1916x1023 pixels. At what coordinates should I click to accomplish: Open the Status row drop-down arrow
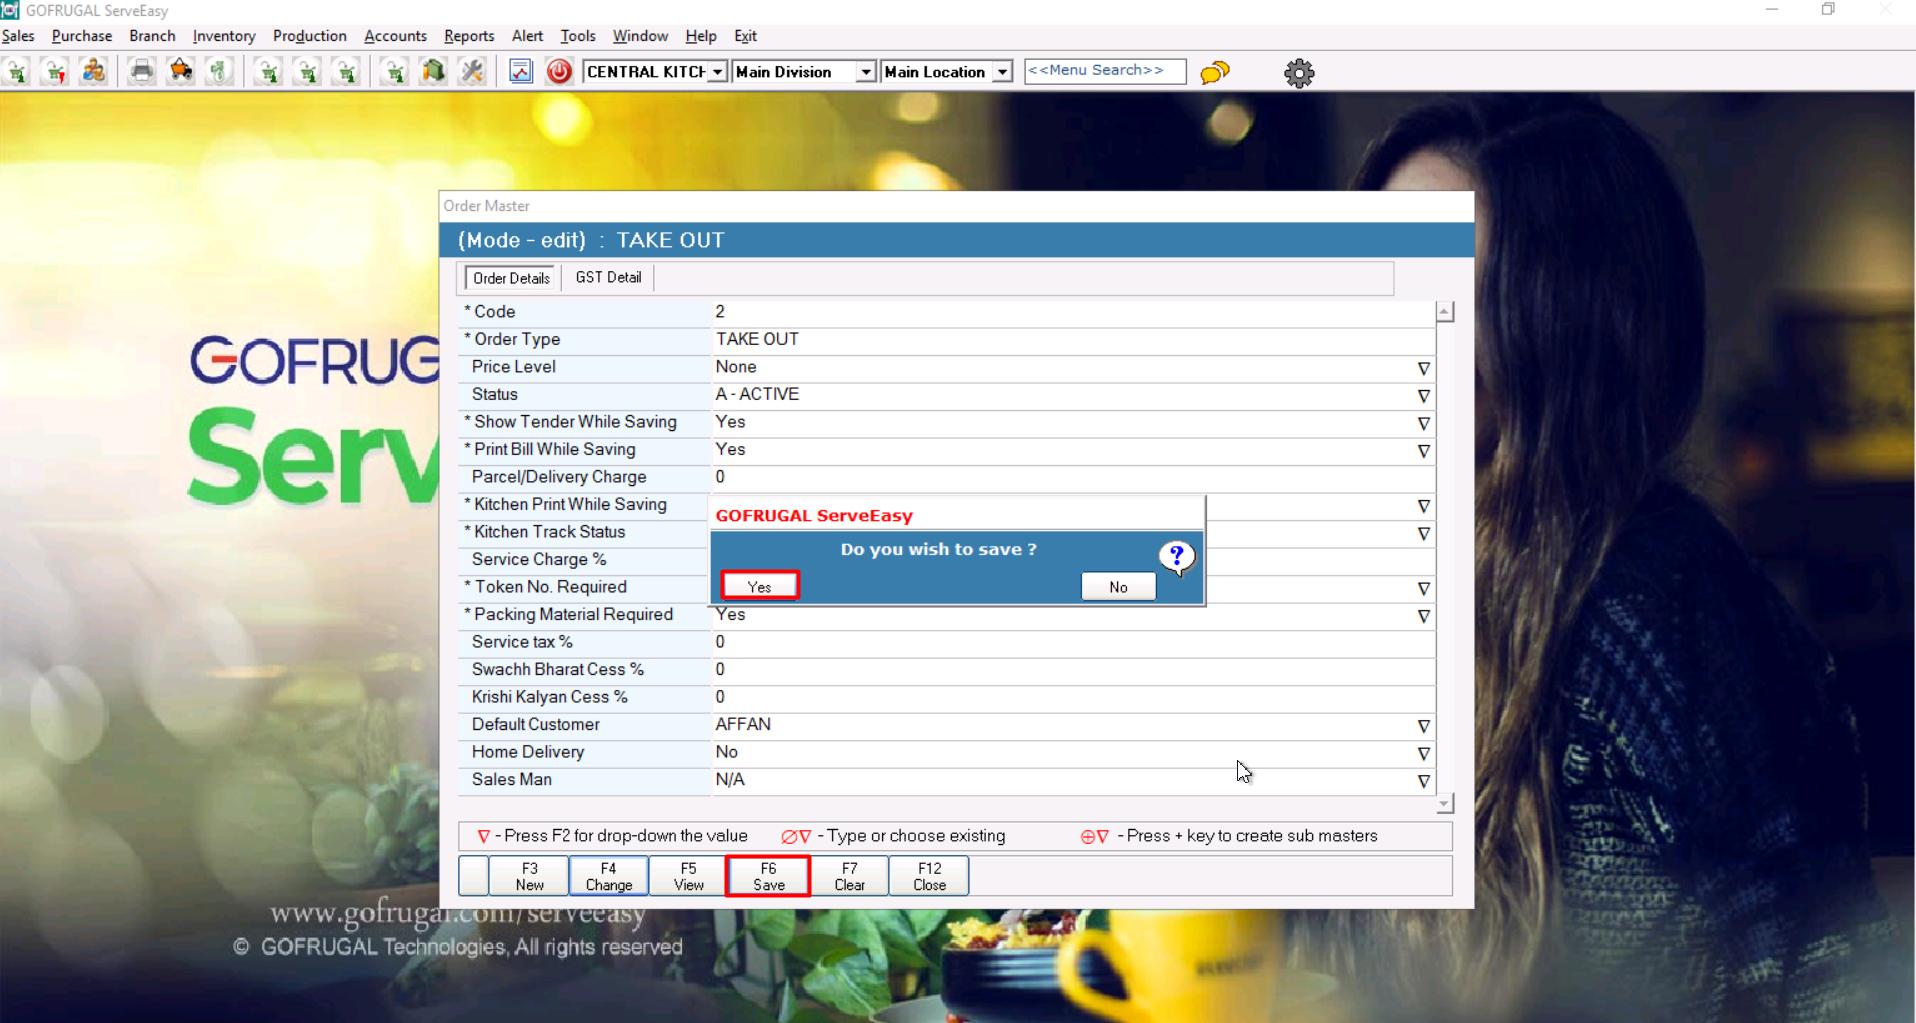1423,396
